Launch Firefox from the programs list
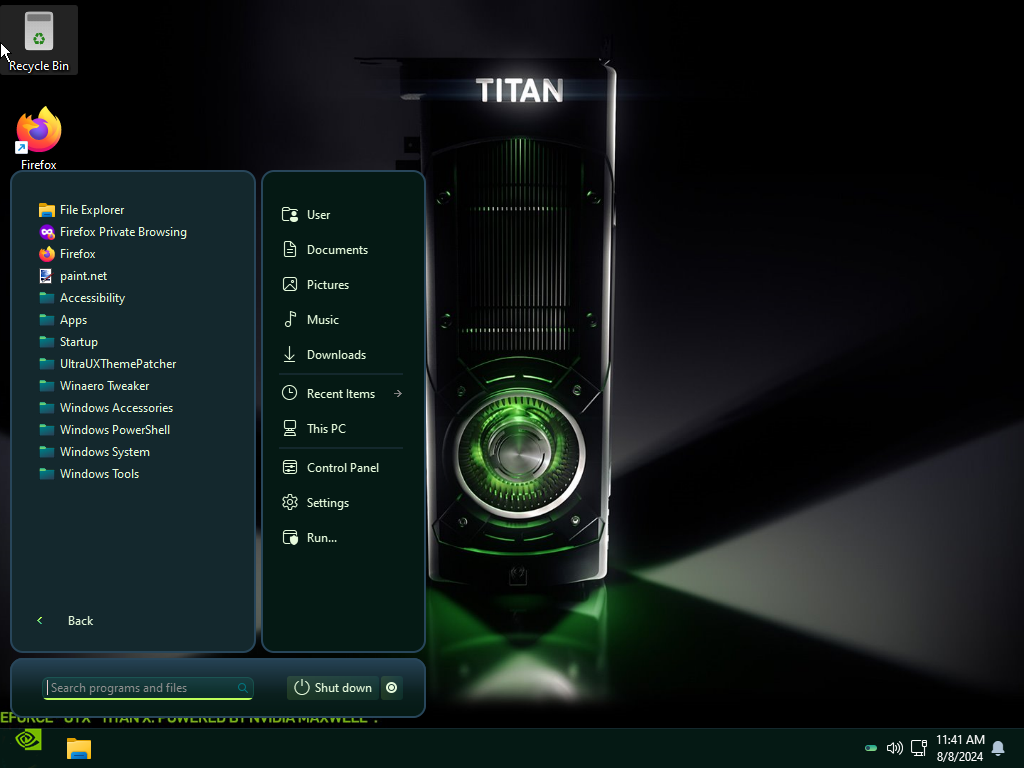This screenshot has height=768, width=1024. tap(67, 253)
